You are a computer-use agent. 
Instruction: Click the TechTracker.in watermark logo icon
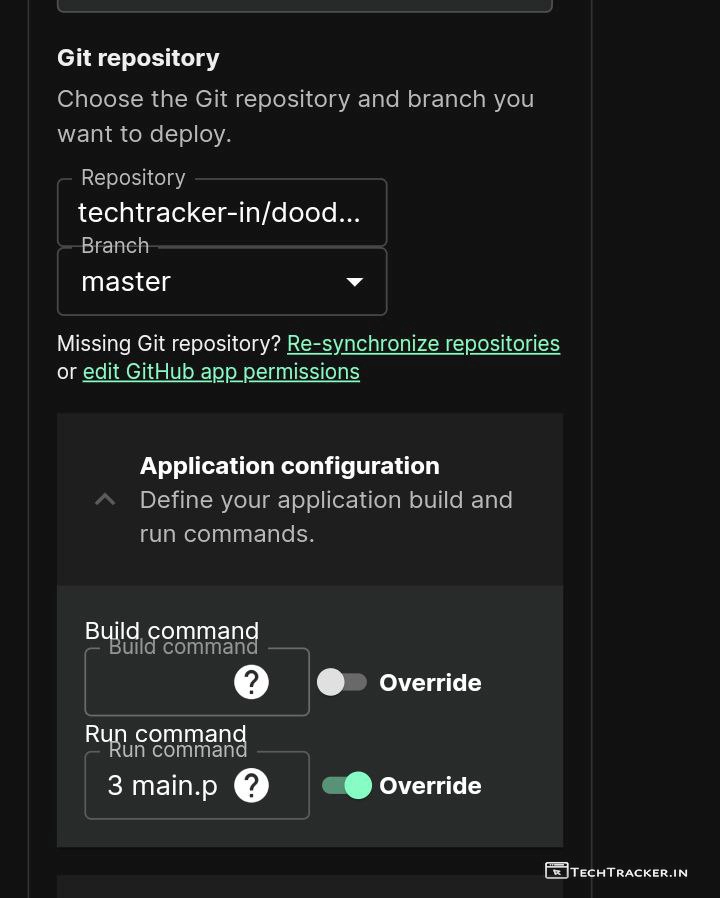click(556, 871)
